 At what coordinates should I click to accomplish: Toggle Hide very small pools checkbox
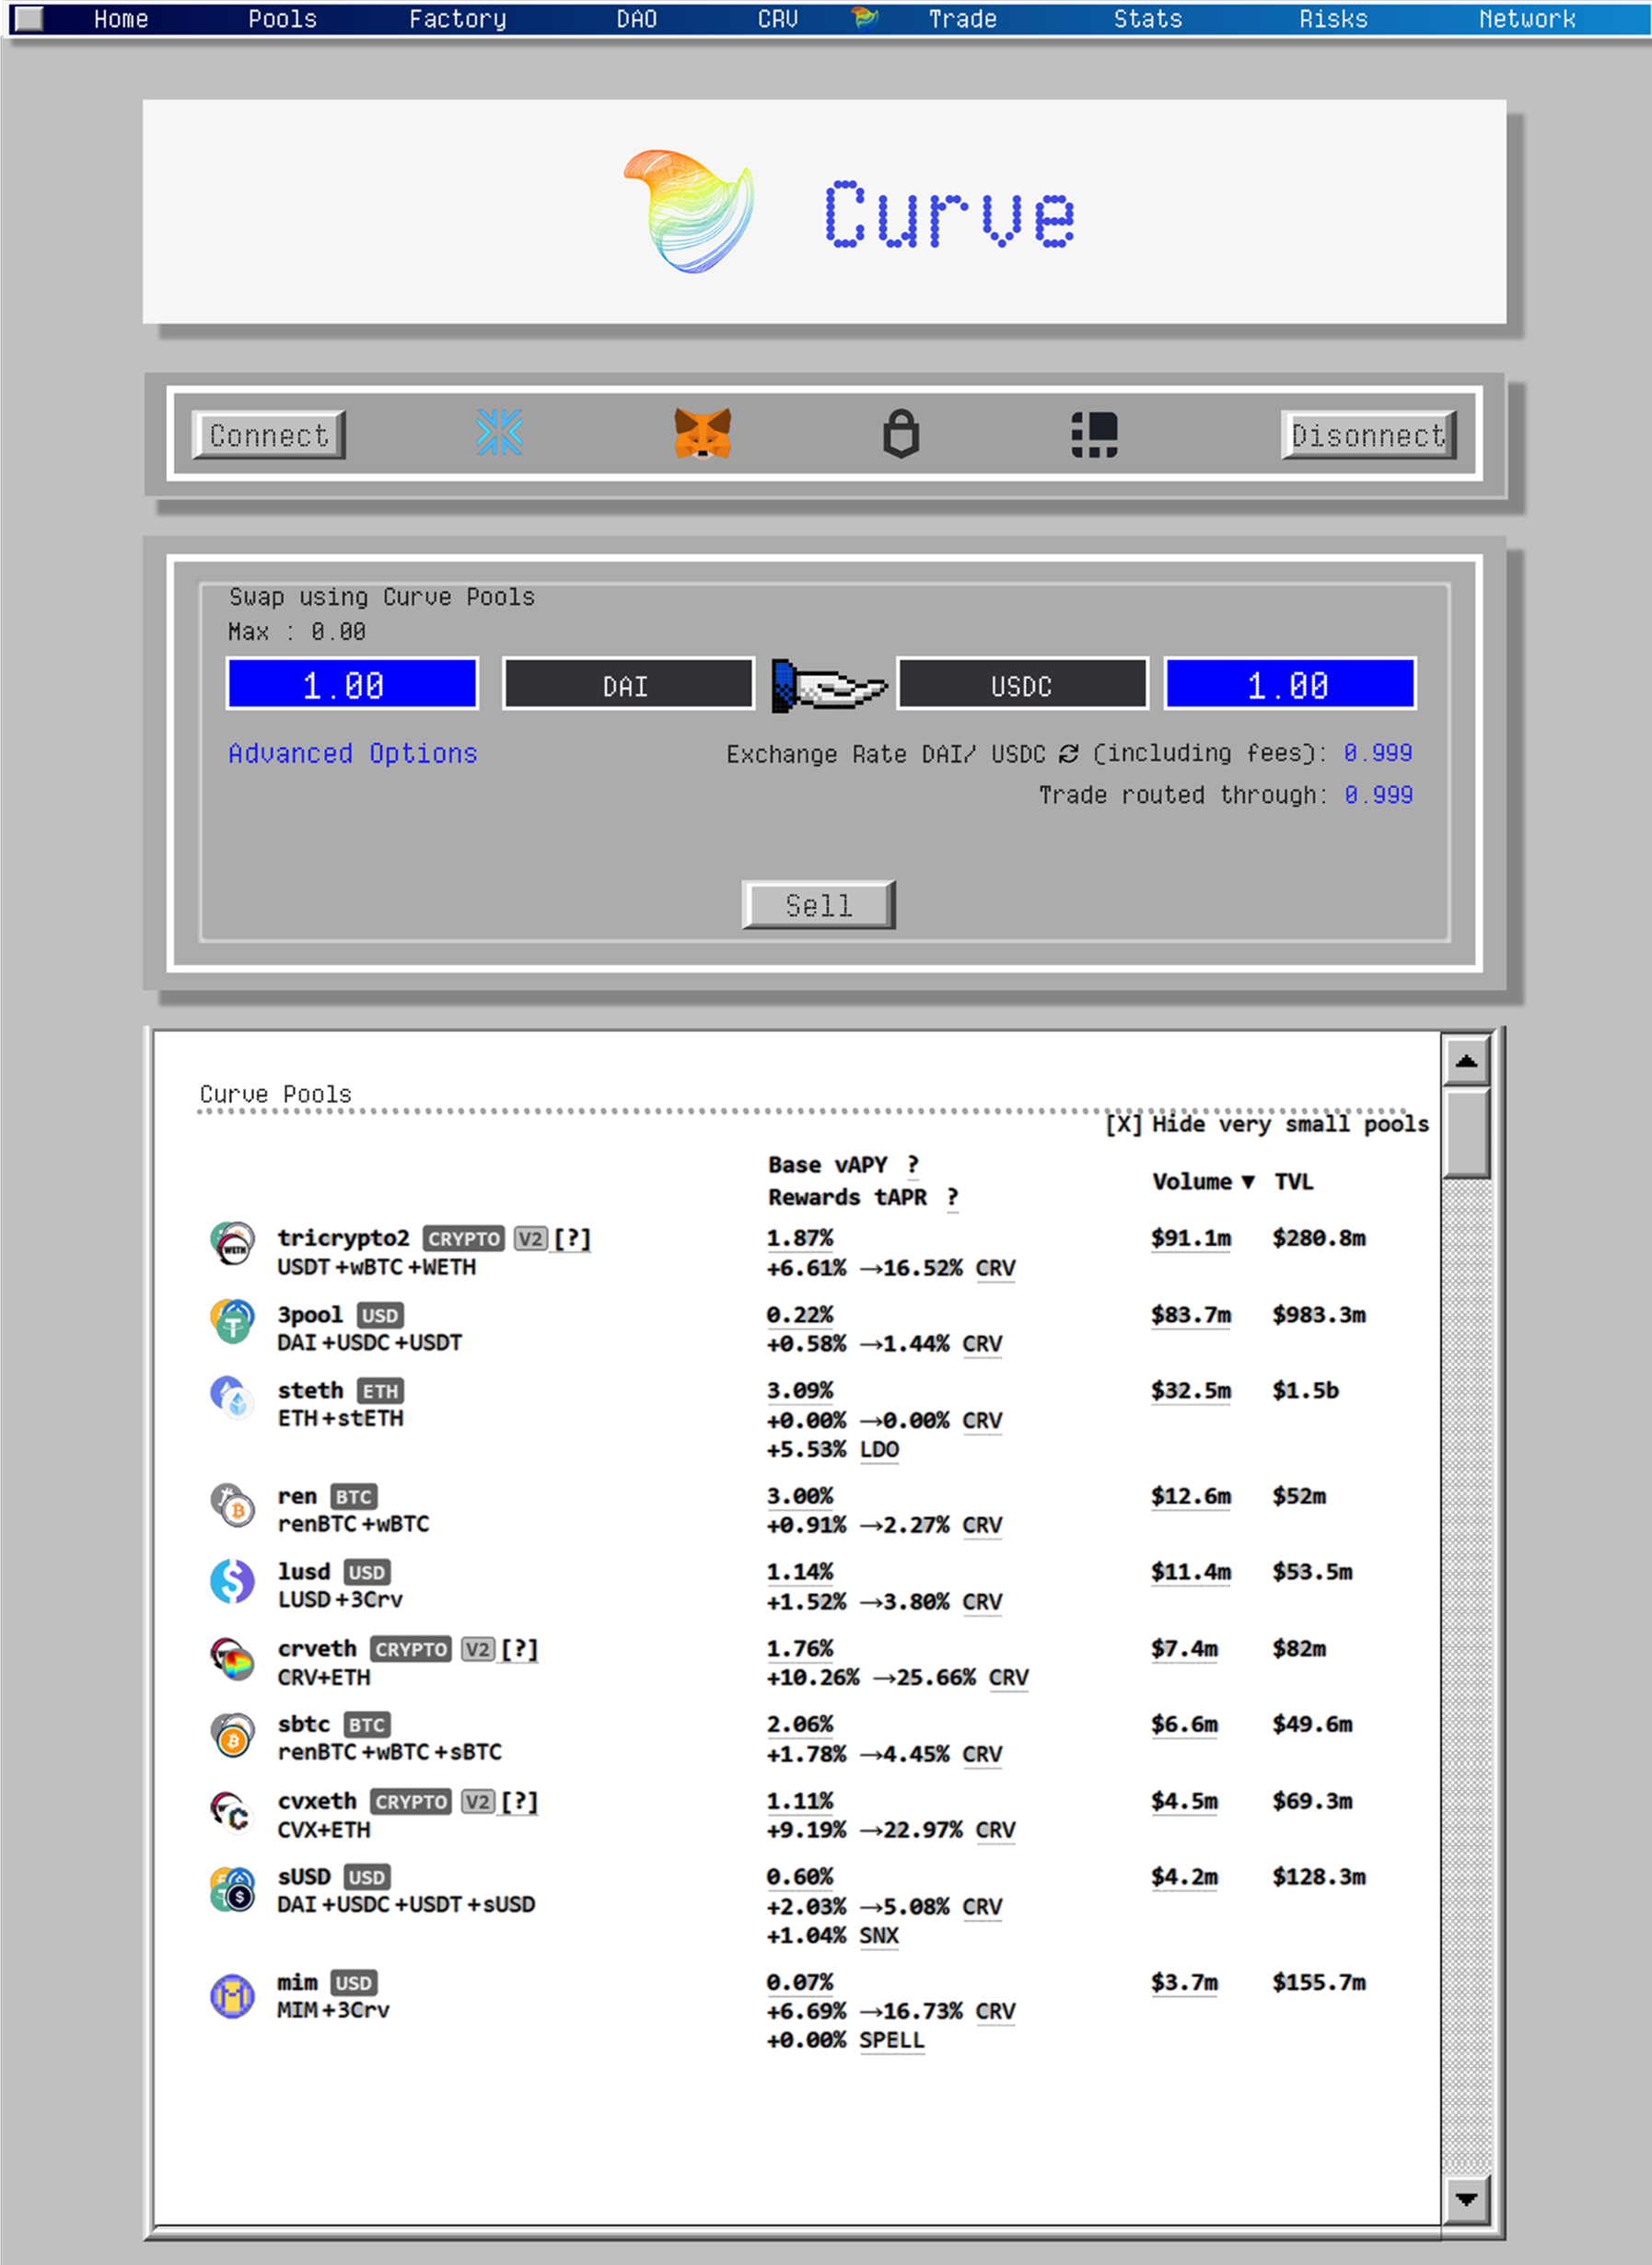(x=1123, y=1124)
